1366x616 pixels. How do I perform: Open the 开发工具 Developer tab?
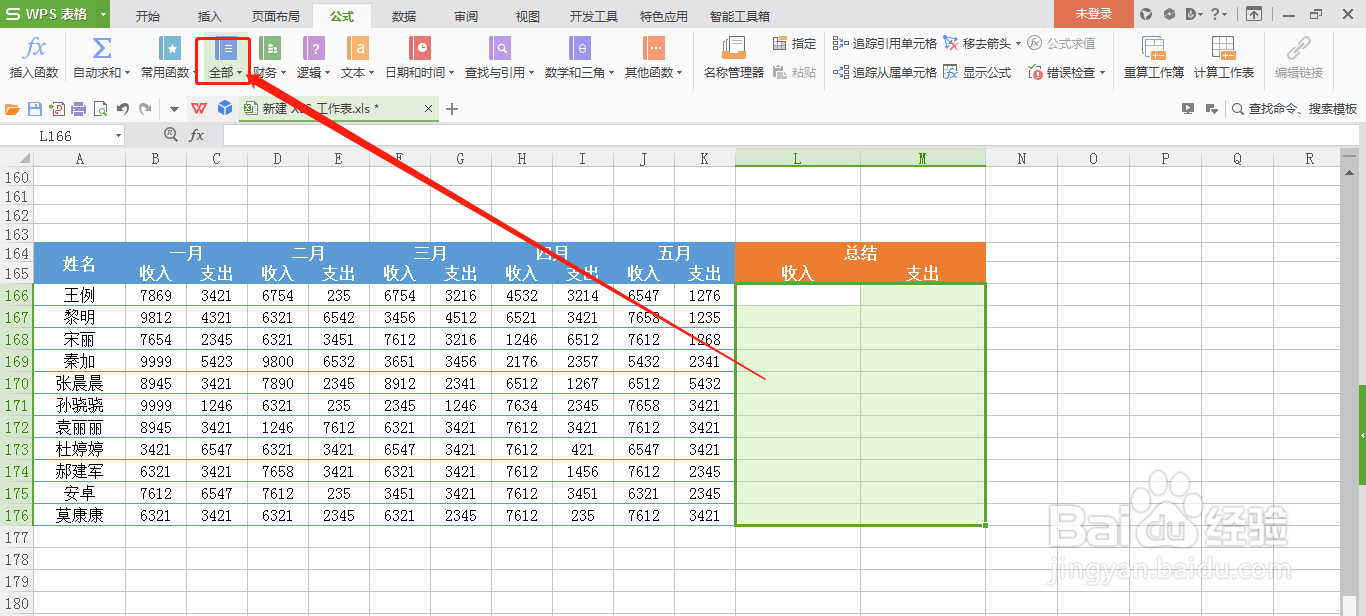[x=594, y=16]
